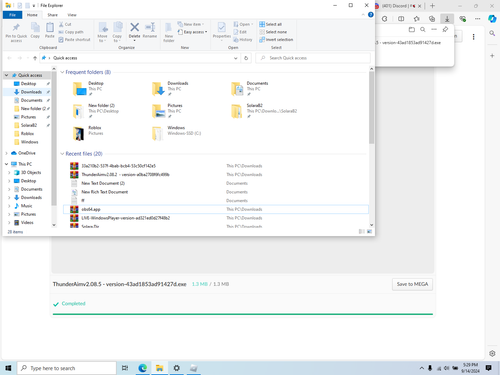Image resolution: width=500 pixels, height=375 pixels.
Task: Expand 3D Objects tree node
Action: (x=9, y=173)
